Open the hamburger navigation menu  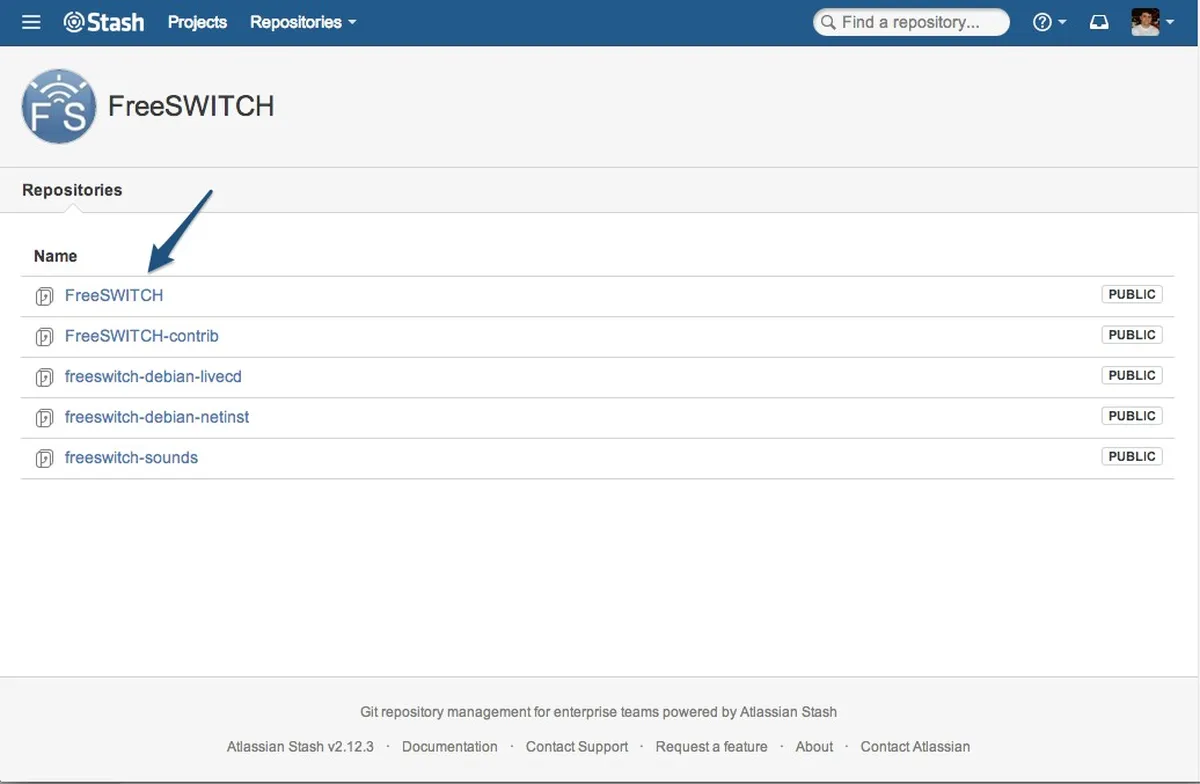[31, 22]
